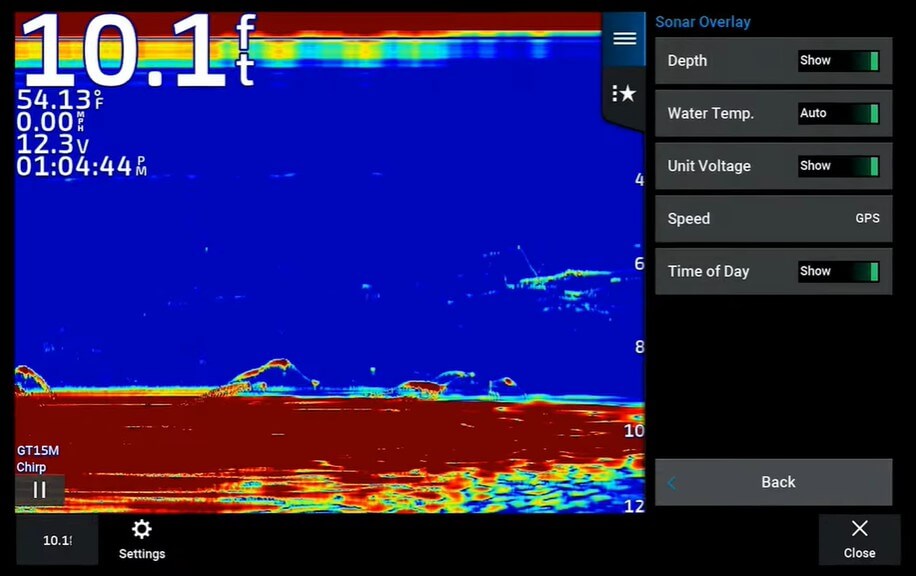Change the Water Temp. Auto setting
Screen dimensions: 916x576
tap(838, 114)
